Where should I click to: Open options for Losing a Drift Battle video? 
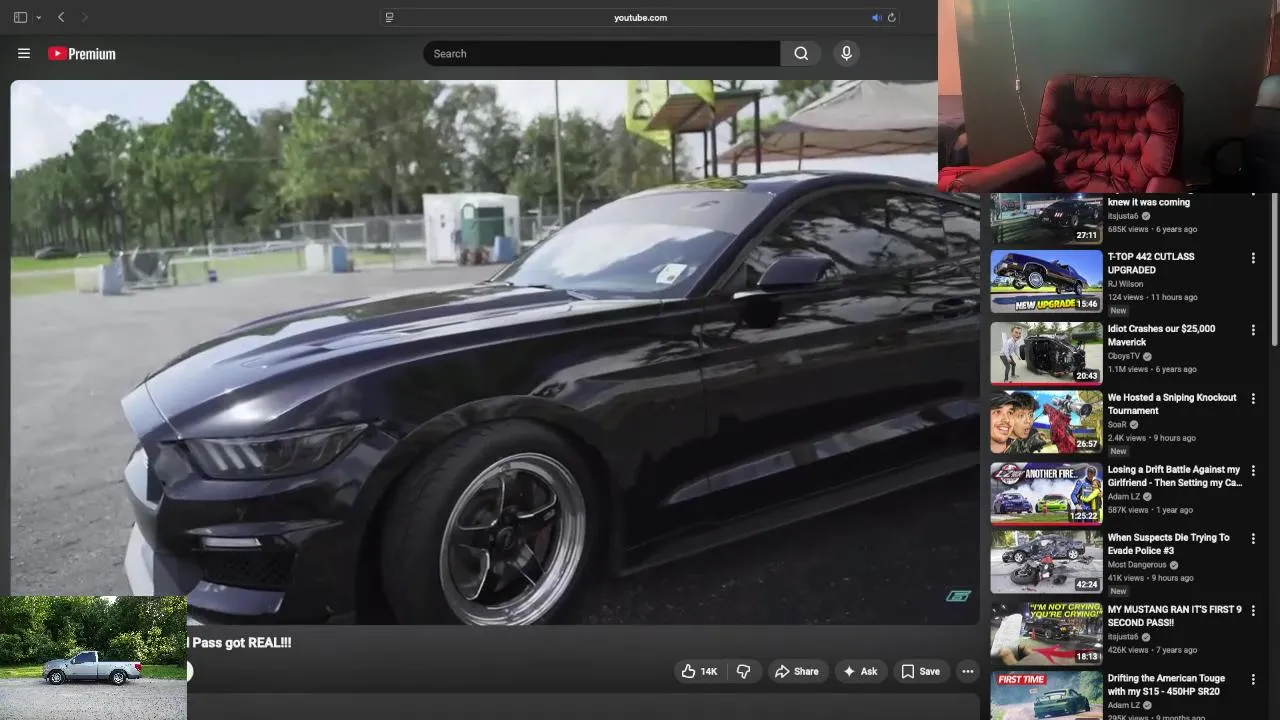point(1253,471)
